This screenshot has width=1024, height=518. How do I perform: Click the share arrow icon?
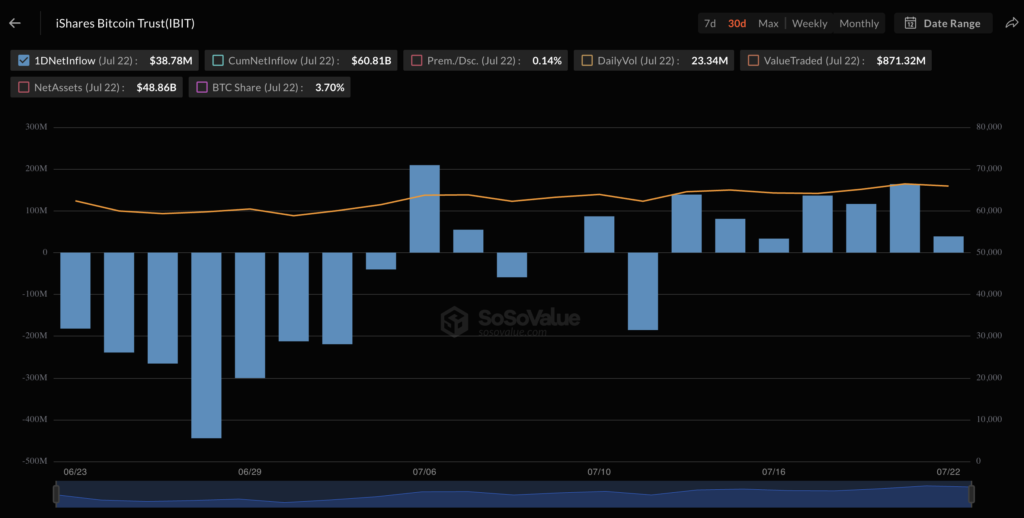click(1011, 23)
